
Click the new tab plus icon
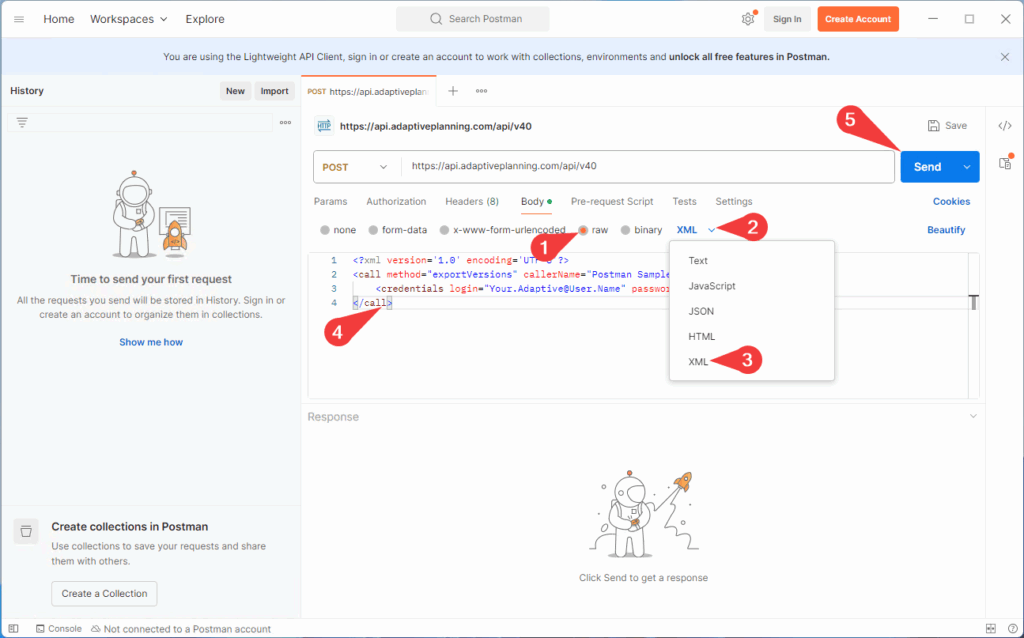[x=453, y=91]
